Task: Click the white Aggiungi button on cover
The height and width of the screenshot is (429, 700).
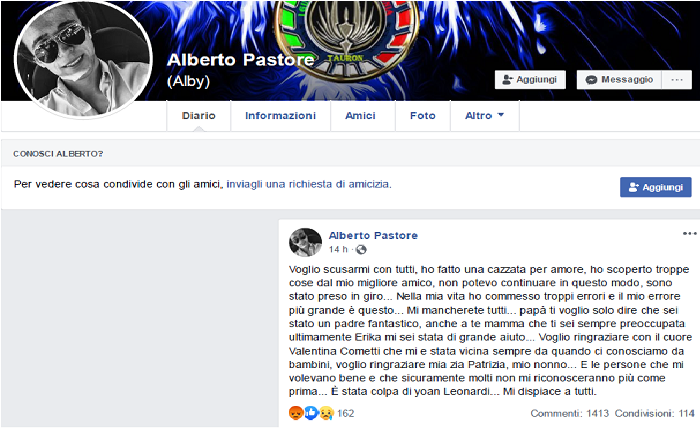Action: (530, 80)
